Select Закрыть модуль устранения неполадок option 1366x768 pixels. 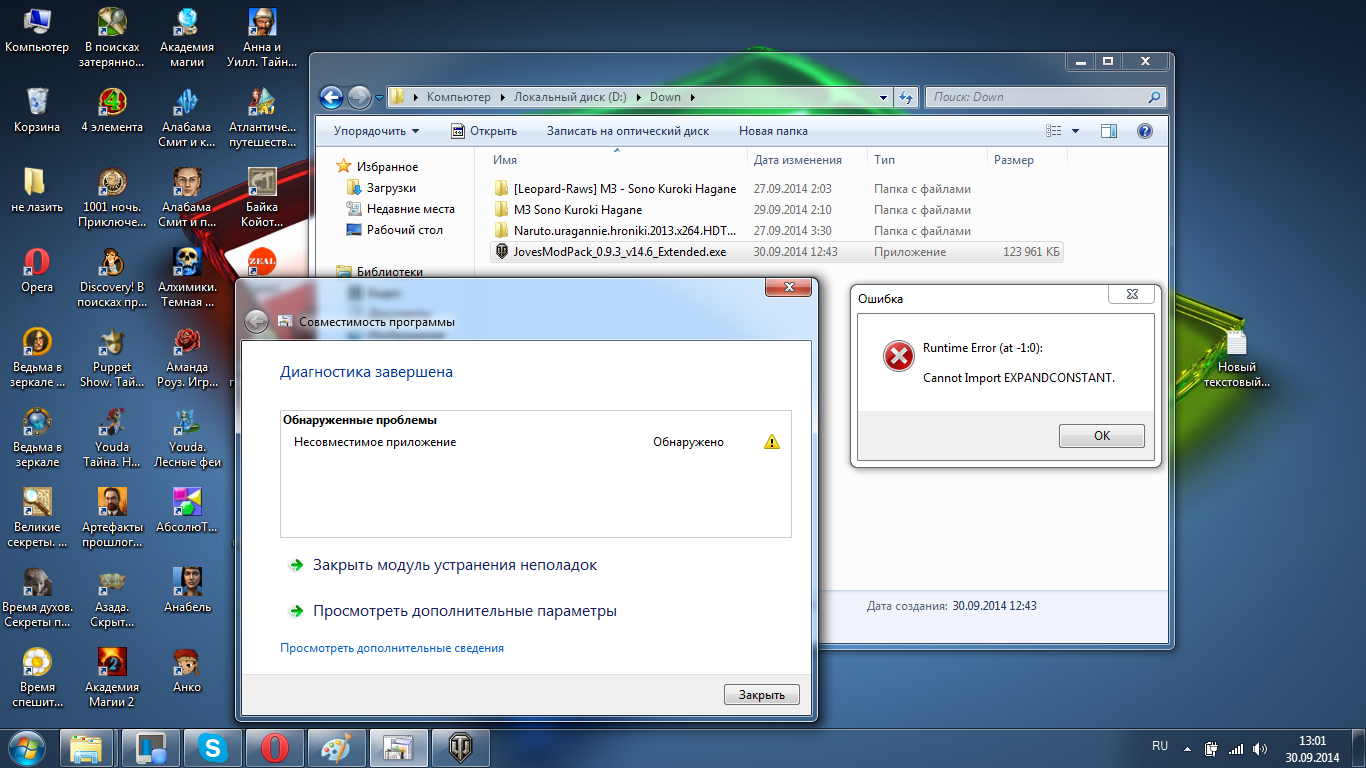click(x=454, y=565)
